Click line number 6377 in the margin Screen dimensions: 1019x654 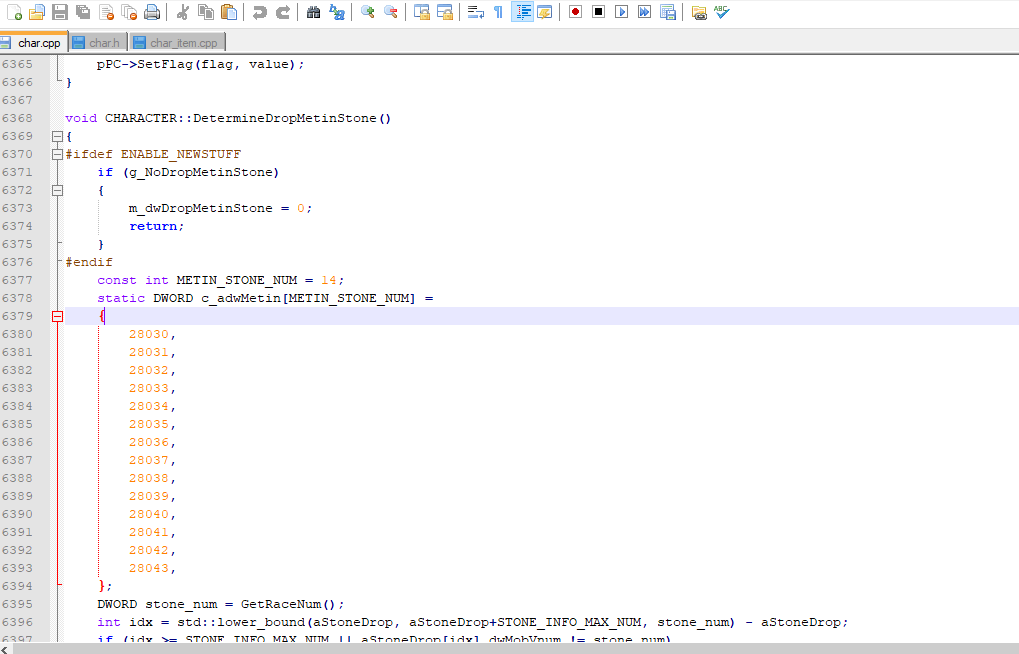point(17,280)
